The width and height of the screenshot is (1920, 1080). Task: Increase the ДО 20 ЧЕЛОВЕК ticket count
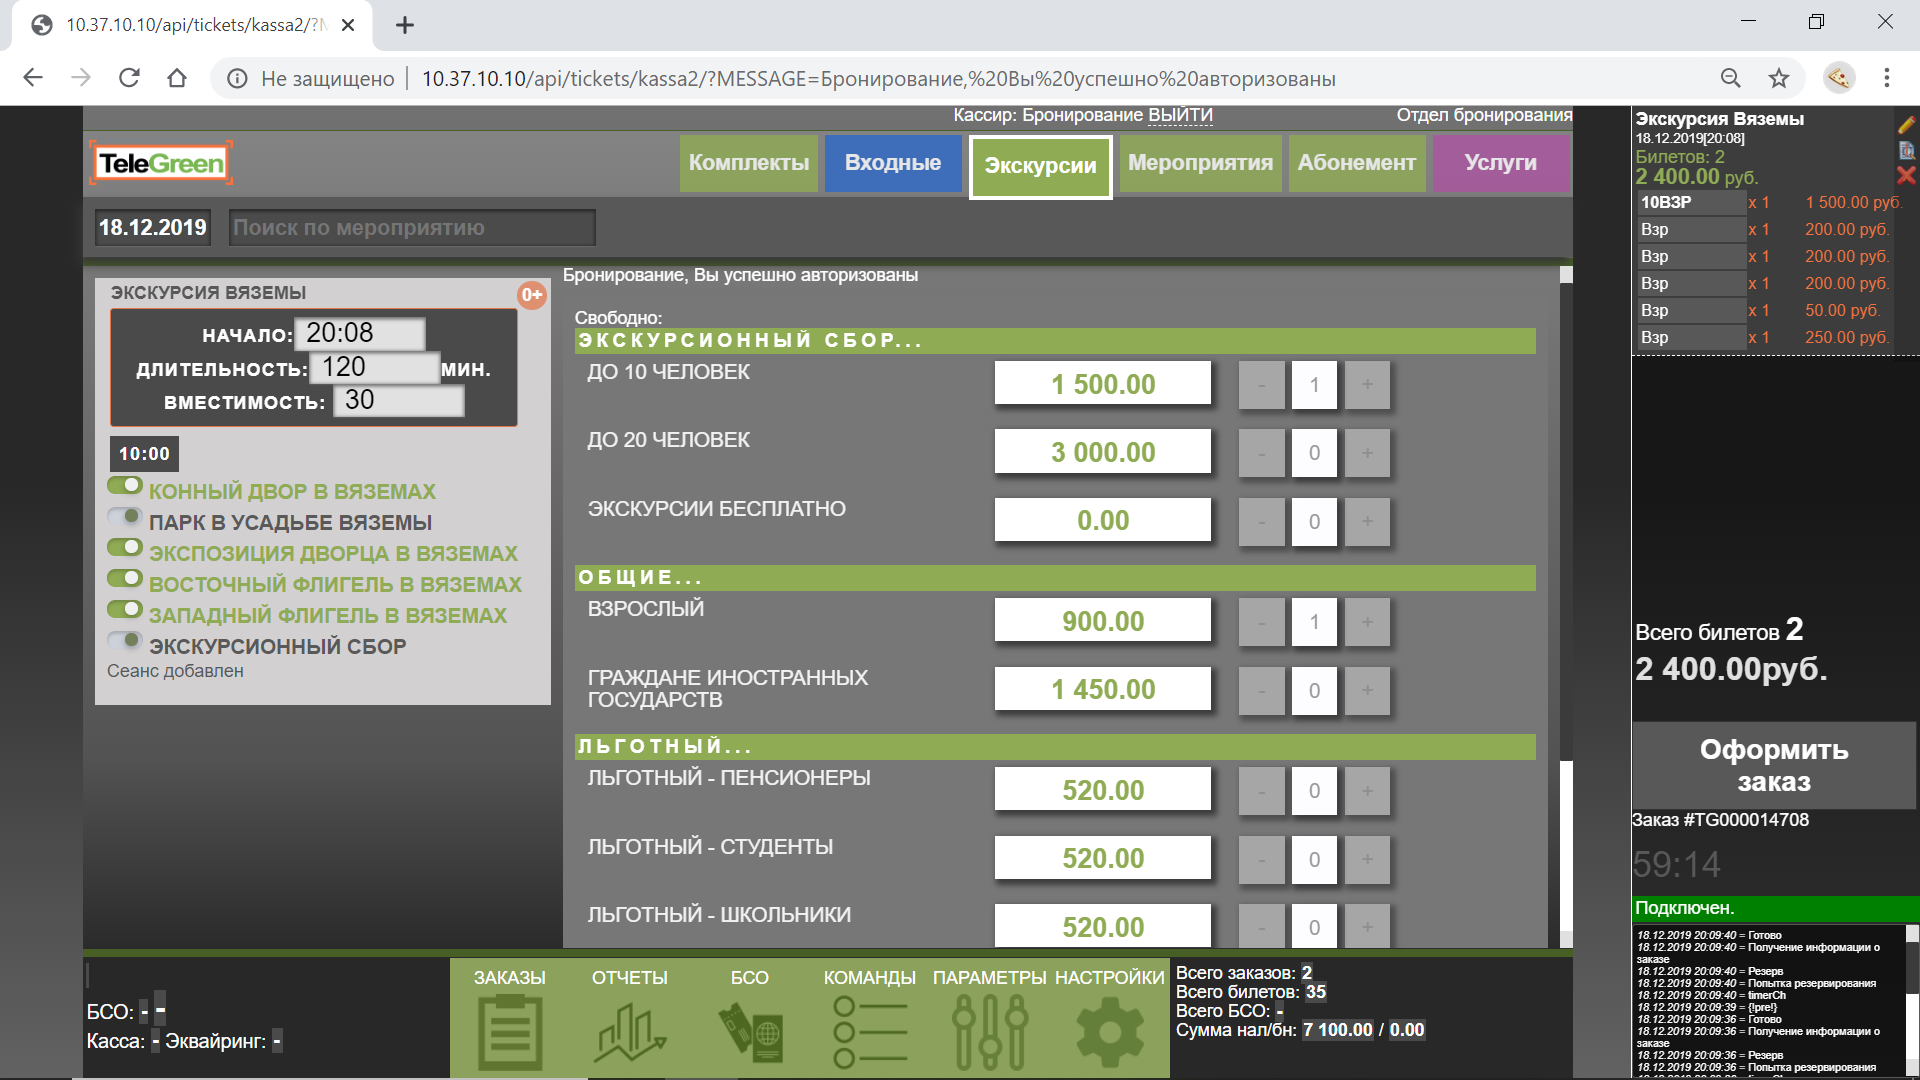point(1366,453)
